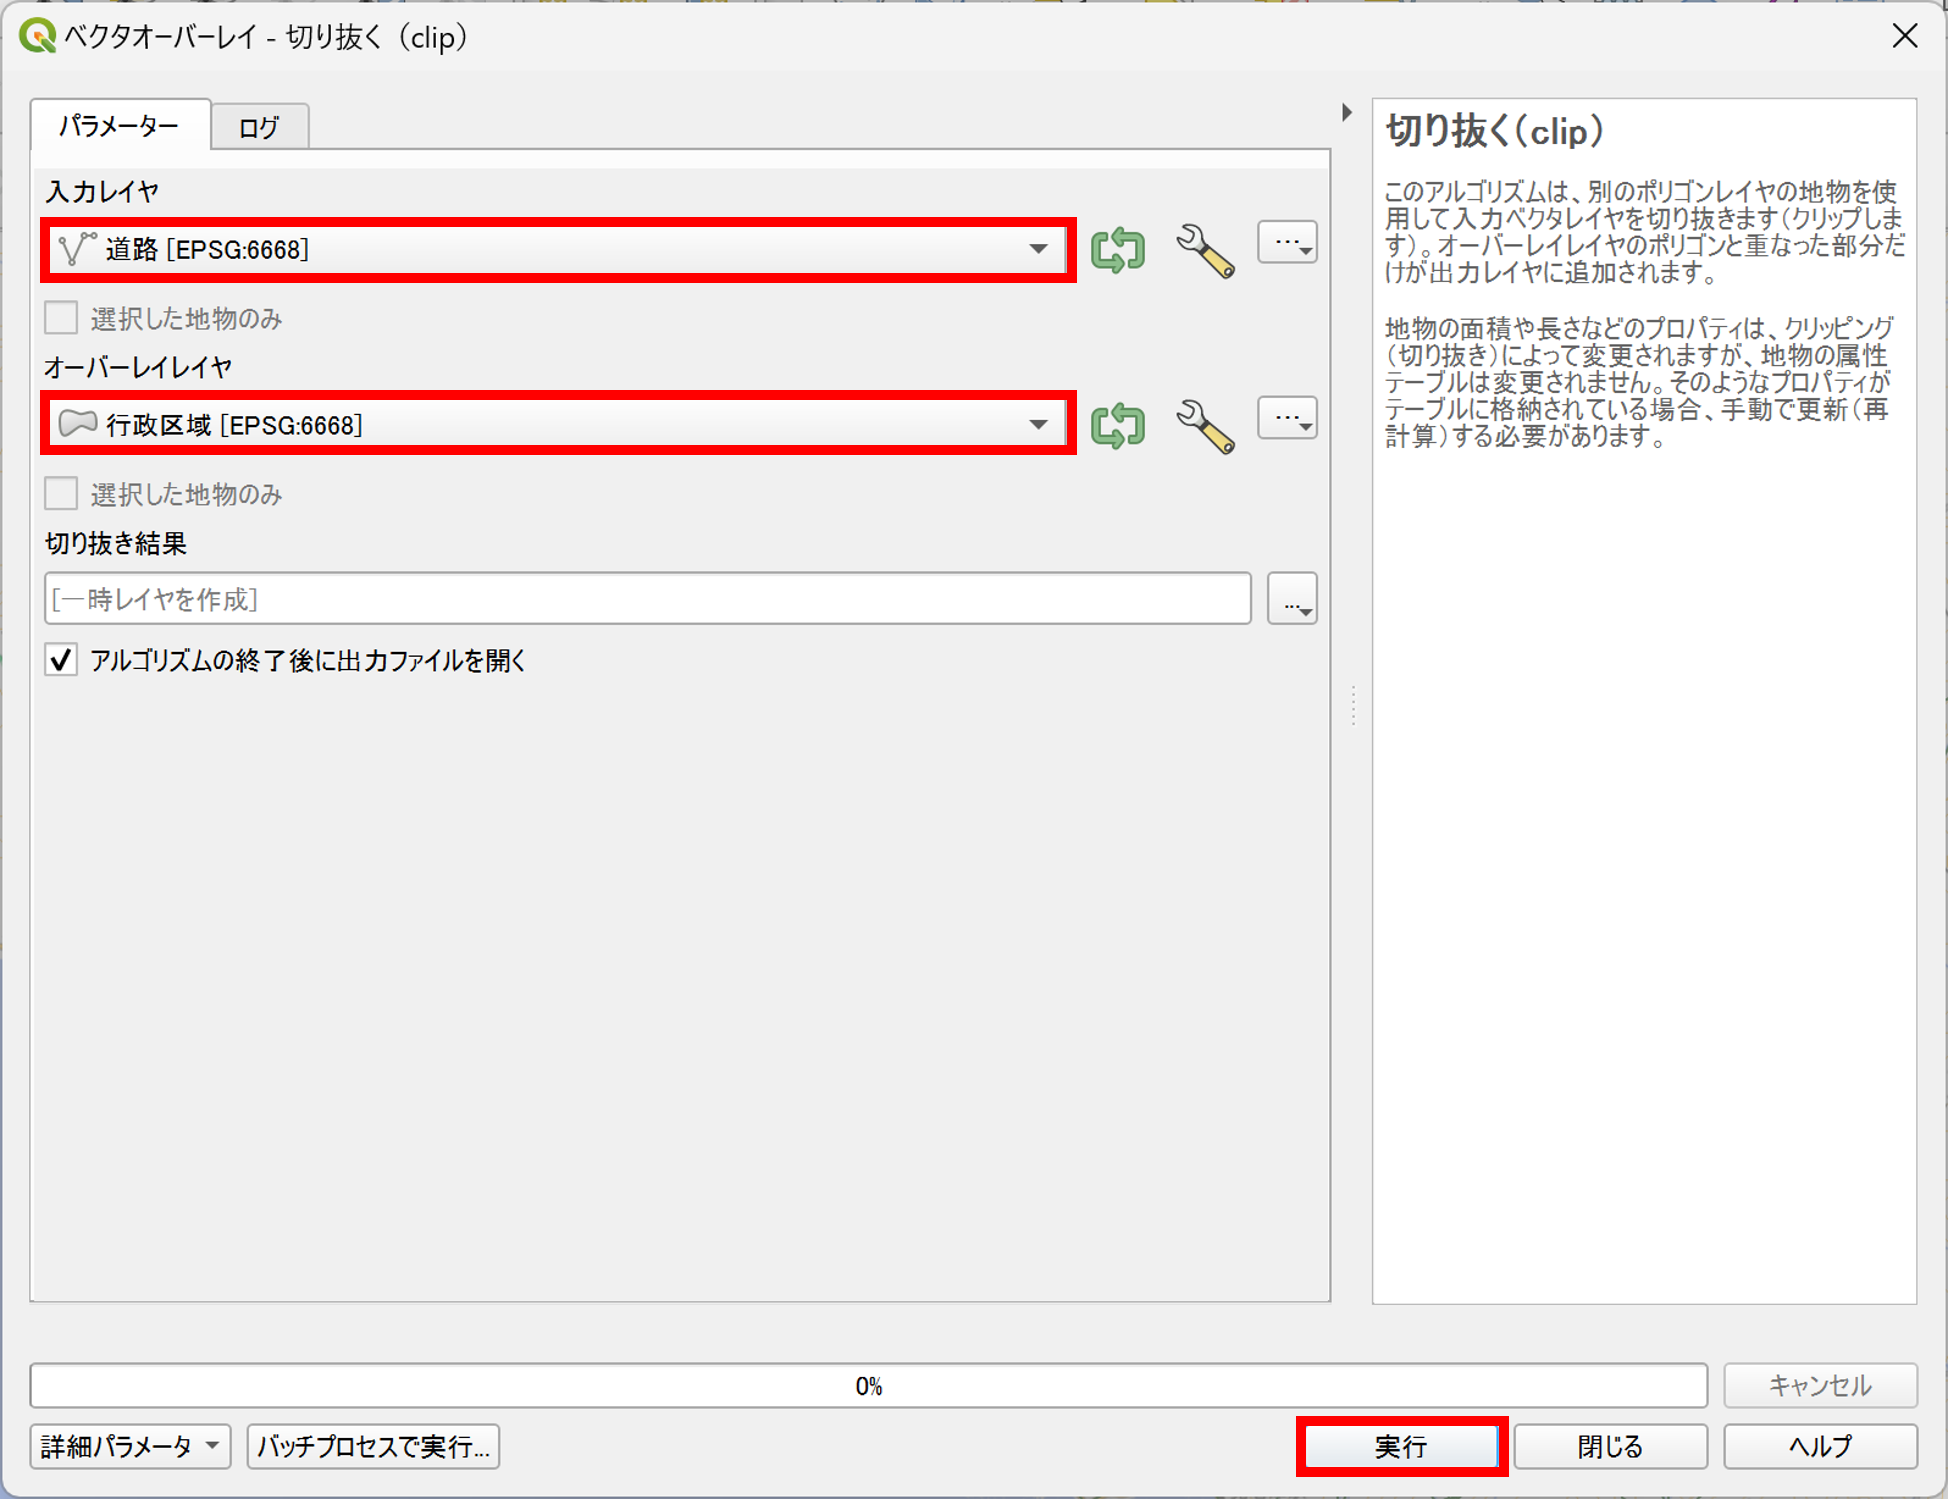Click the バッチプロセスで実行 button
1948x1499 pixels.
point(372,1446)
